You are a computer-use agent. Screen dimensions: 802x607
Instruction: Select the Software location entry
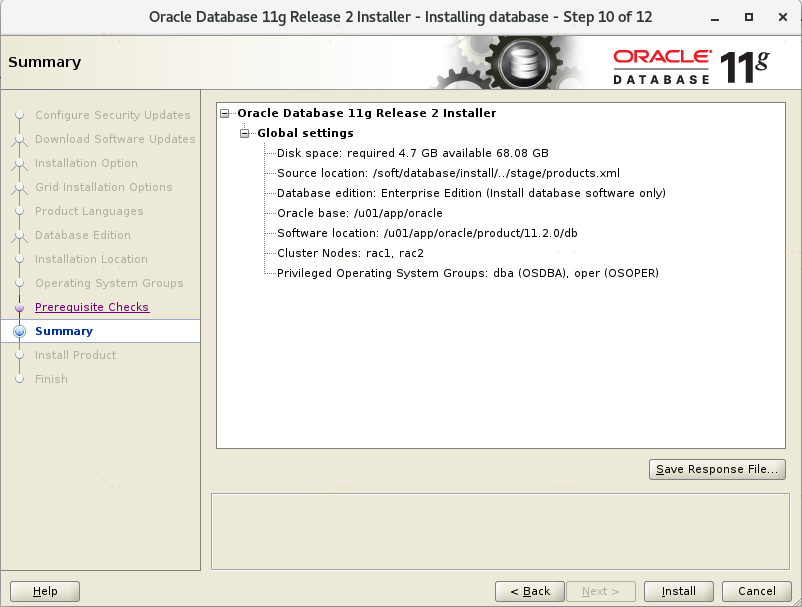click(427, 233)
